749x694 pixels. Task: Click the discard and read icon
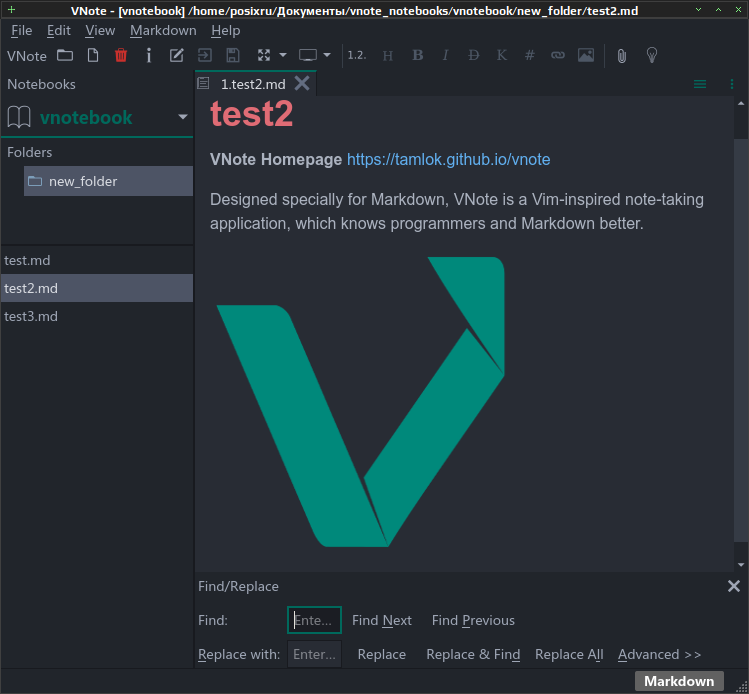pos(205,55)
